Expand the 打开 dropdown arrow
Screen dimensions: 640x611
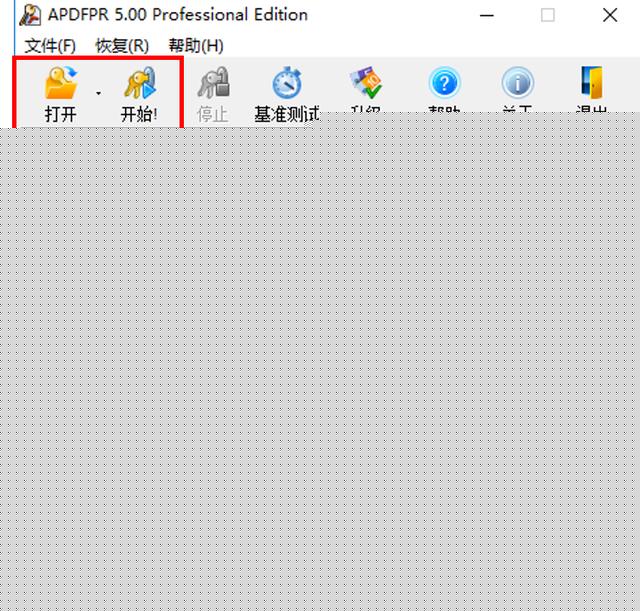pos(98,94)
